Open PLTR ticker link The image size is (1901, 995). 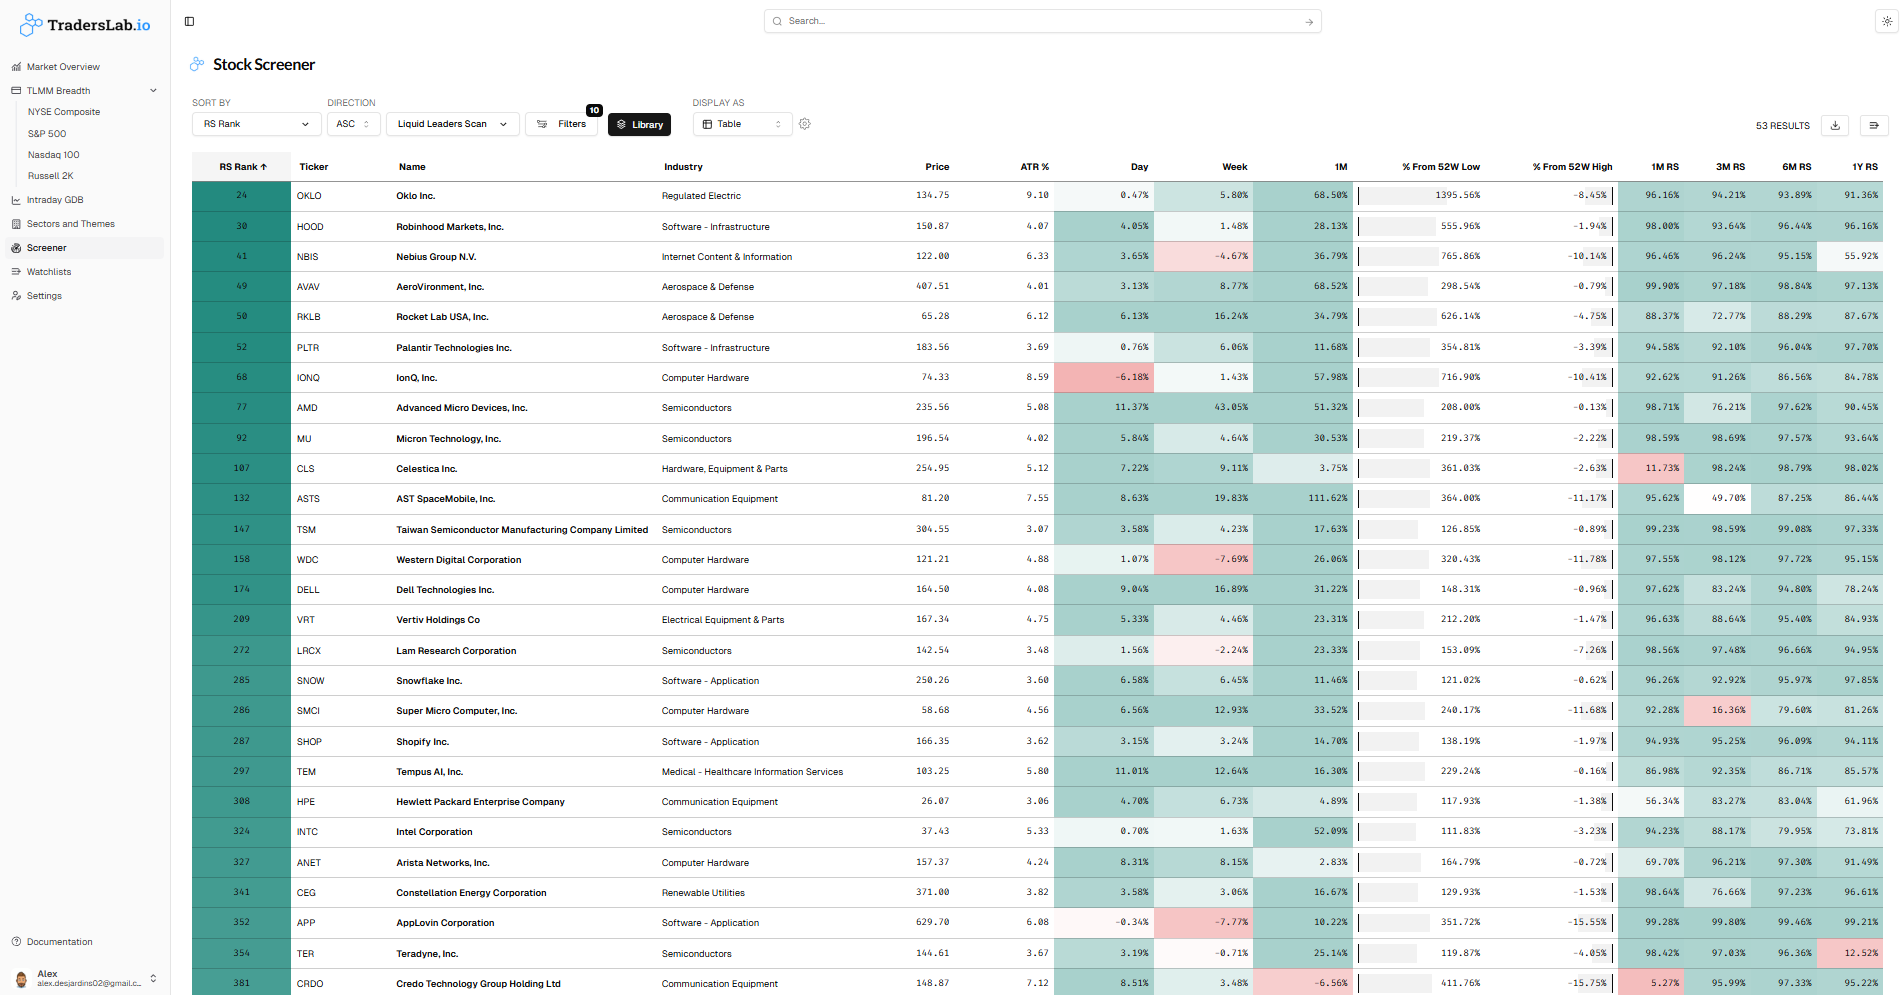click(308, 348)
